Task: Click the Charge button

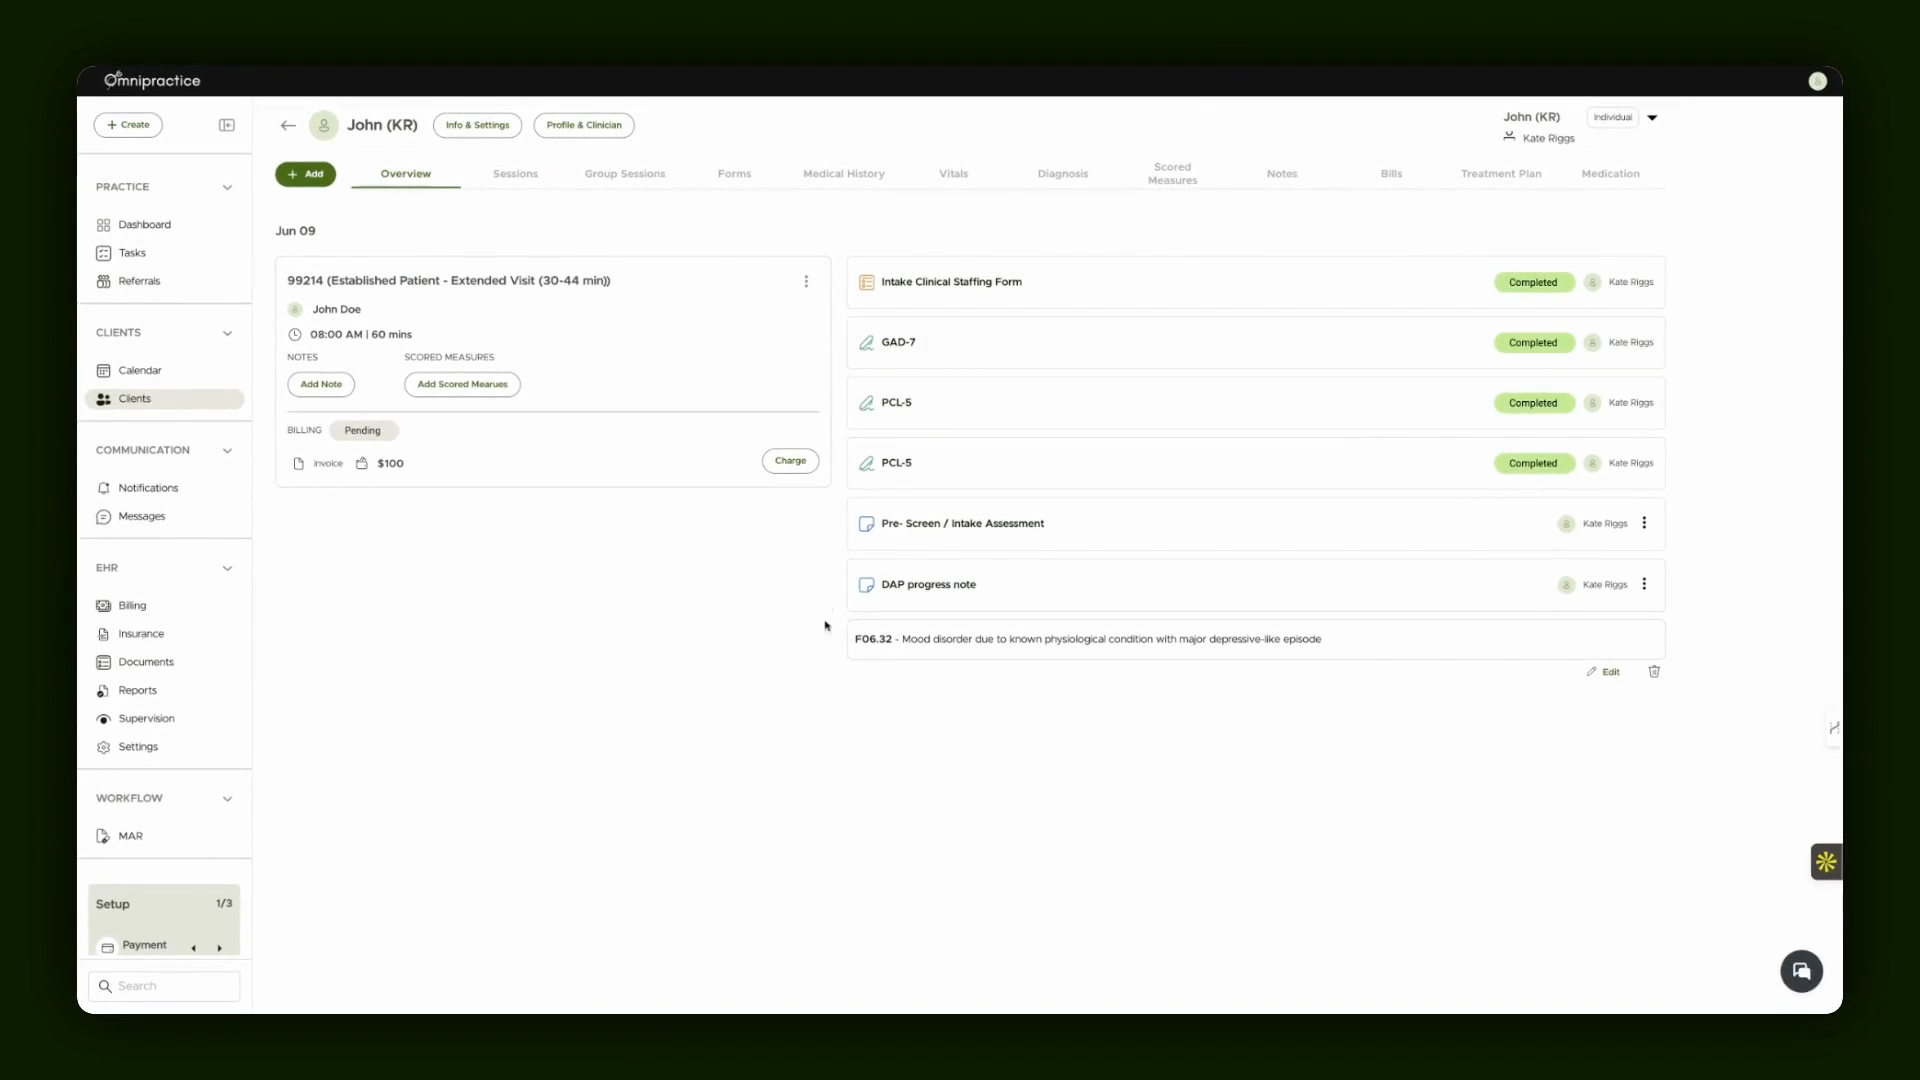Action: coord(790,461)
